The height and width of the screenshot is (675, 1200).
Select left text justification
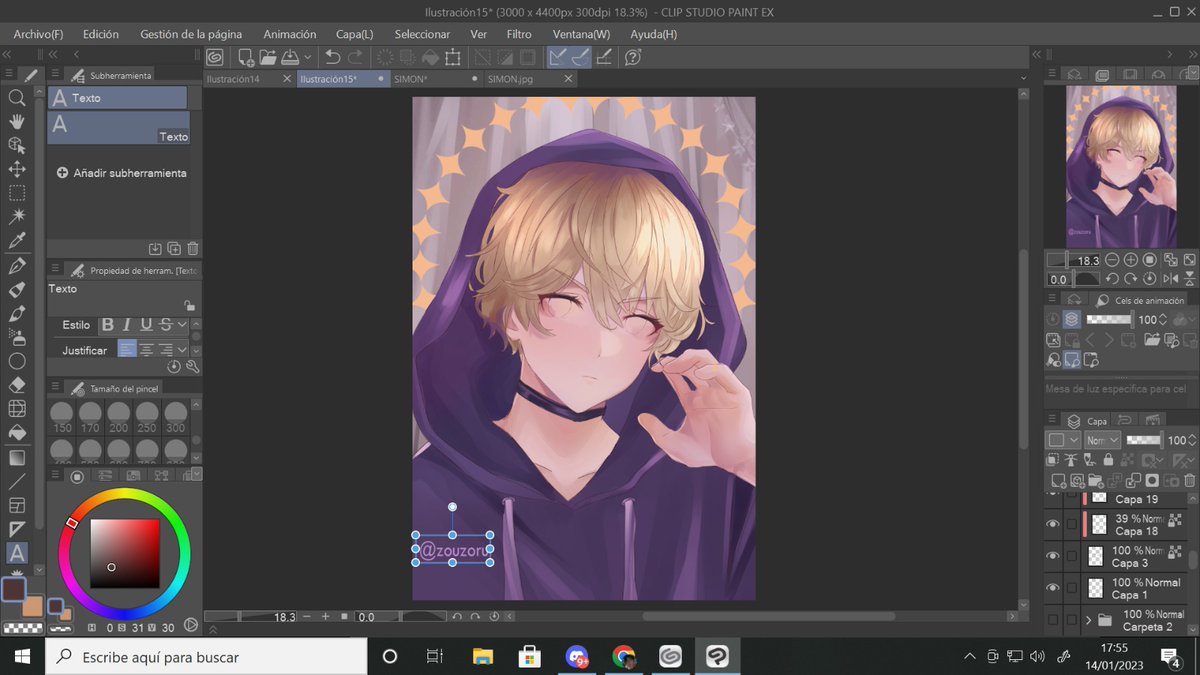tap(127, 350)
